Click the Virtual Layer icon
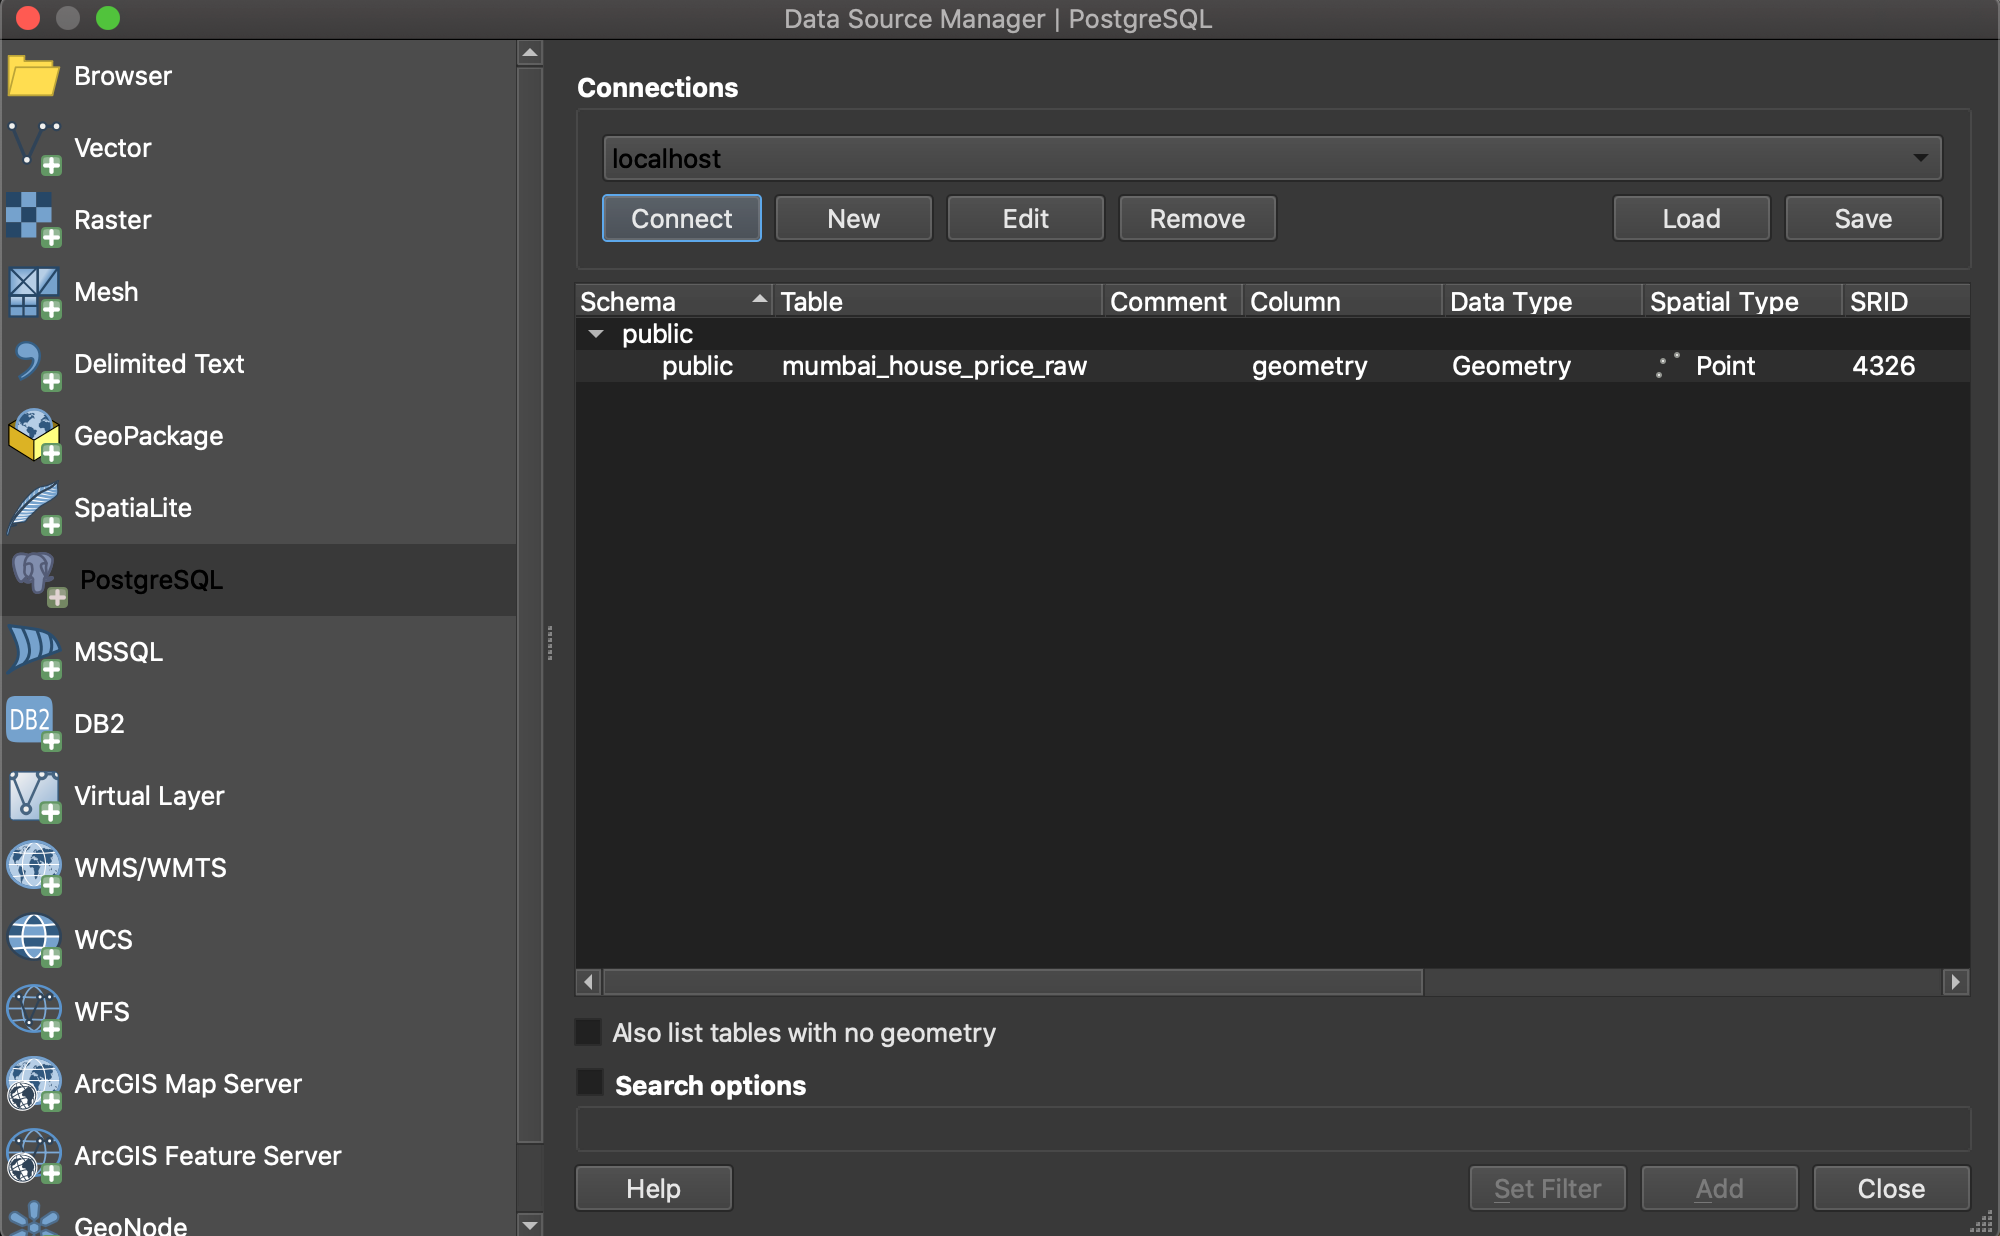Screen dimensions: 2000x1236 click(x=33, y=795)
